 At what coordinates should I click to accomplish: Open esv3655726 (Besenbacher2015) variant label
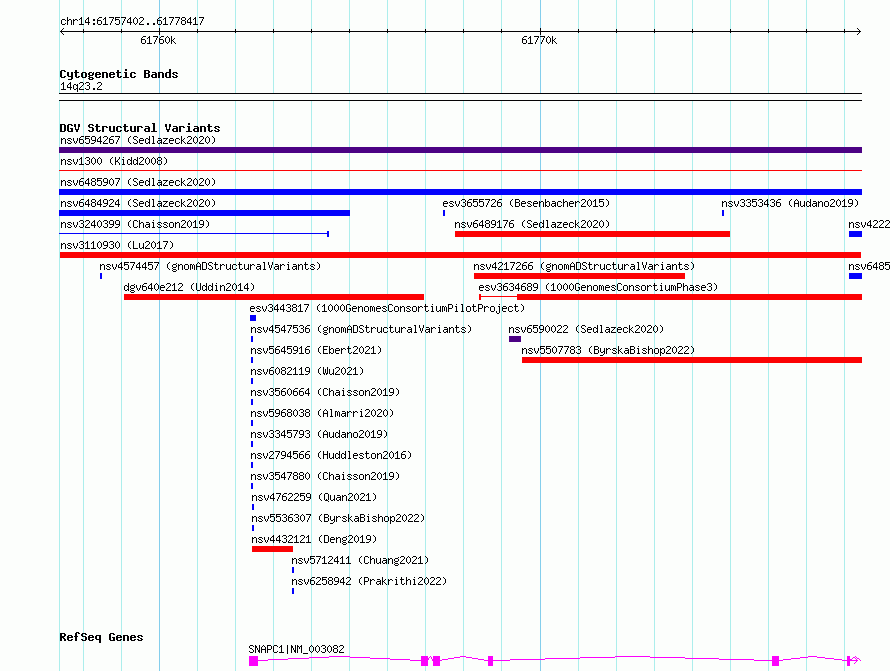click(x=526, y=203)
